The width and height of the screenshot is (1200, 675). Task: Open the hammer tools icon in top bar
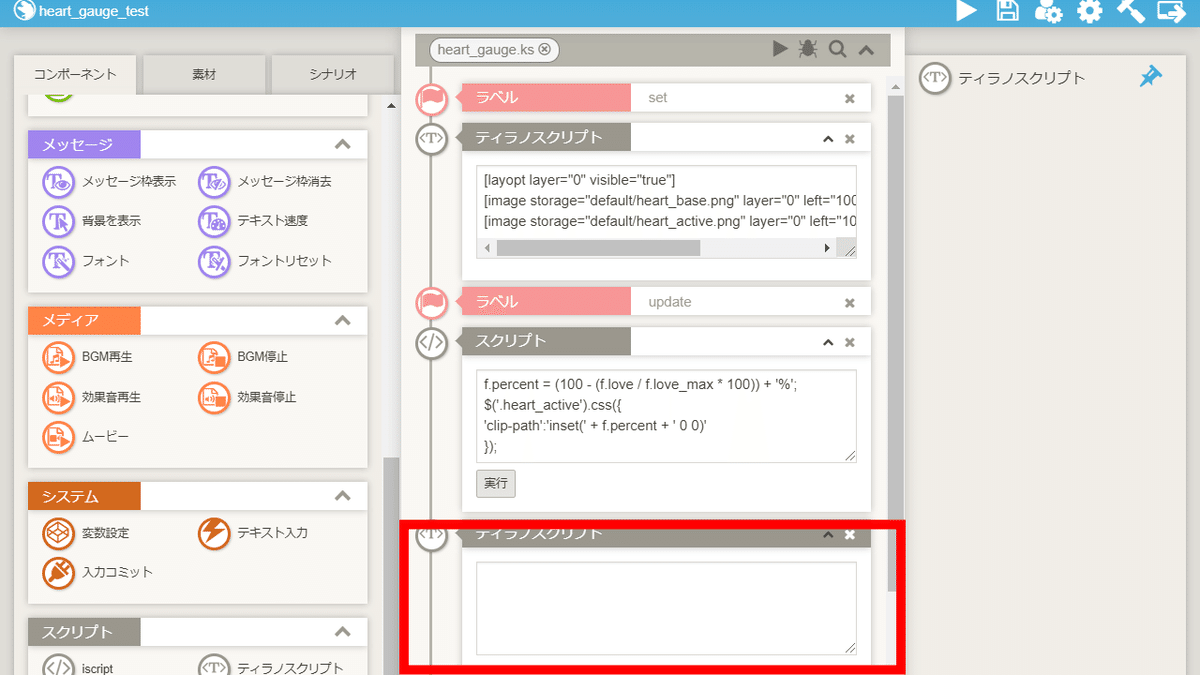1130,11
